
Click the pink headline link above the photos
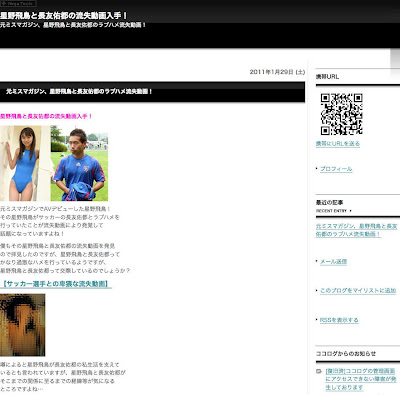coord(46,116)
